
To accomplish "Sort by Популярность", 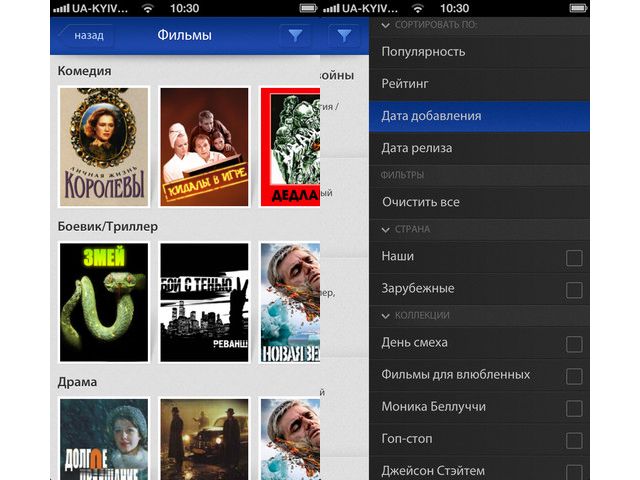I will (479, 52).
